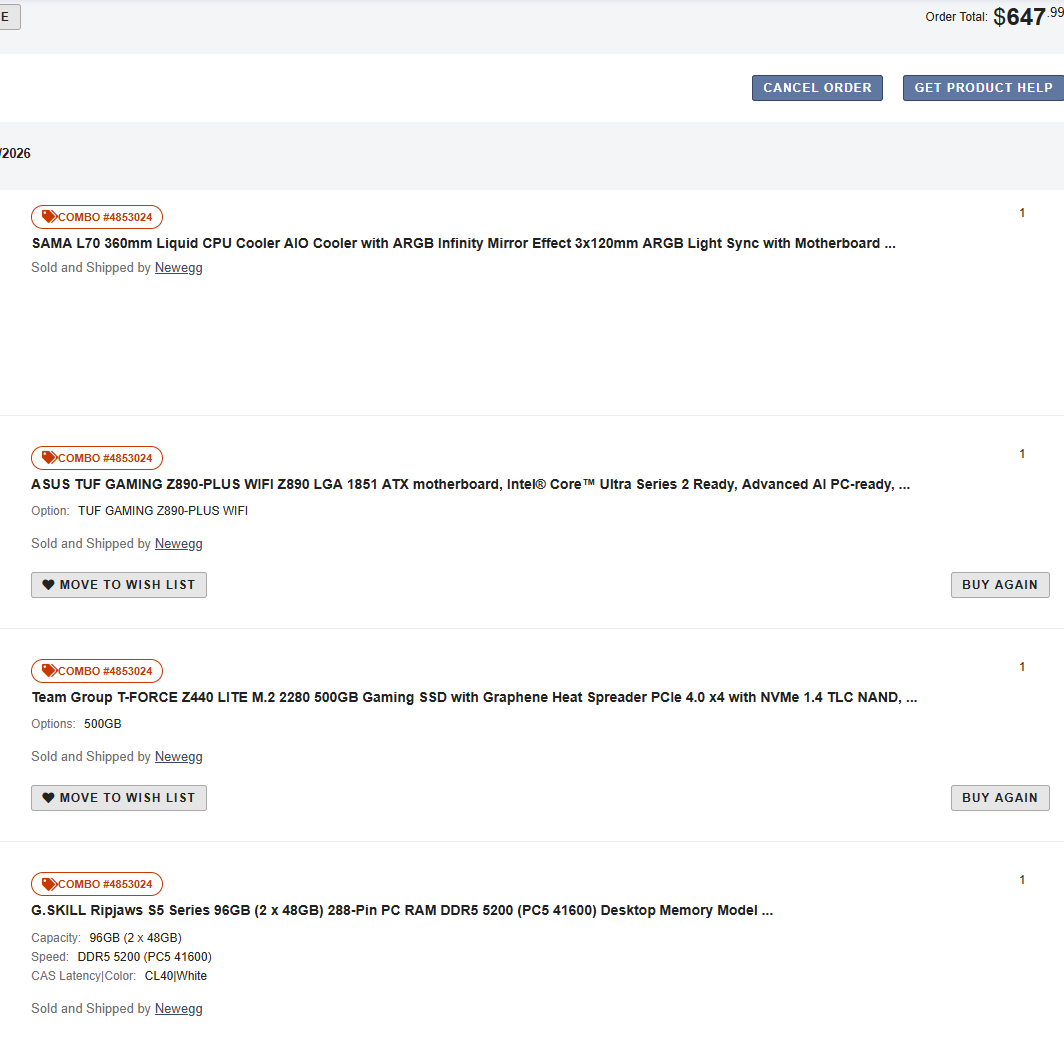Click heart icon in ASUS wish list button
The height and width of the screenshot is (1052, 1064).
pyautogui.click(x=48, y=584)
